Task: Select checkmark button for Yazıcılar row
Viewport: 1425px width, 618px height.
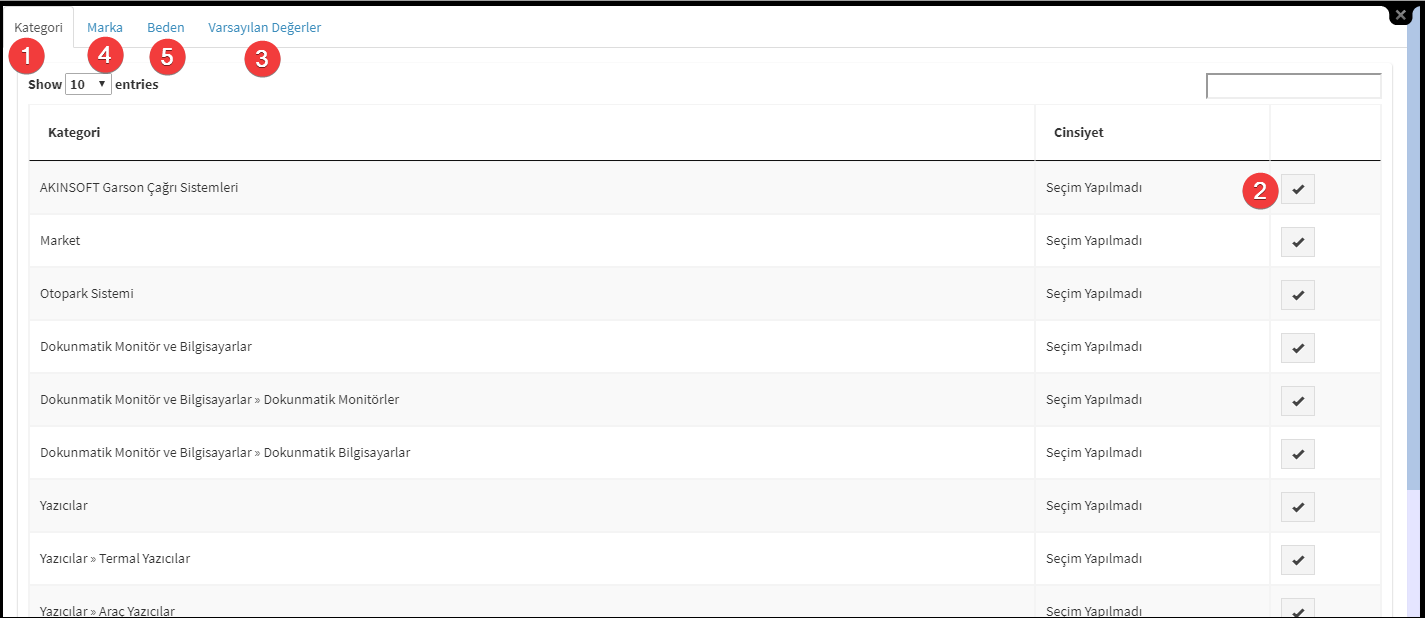Action: tap(1298, 507)
